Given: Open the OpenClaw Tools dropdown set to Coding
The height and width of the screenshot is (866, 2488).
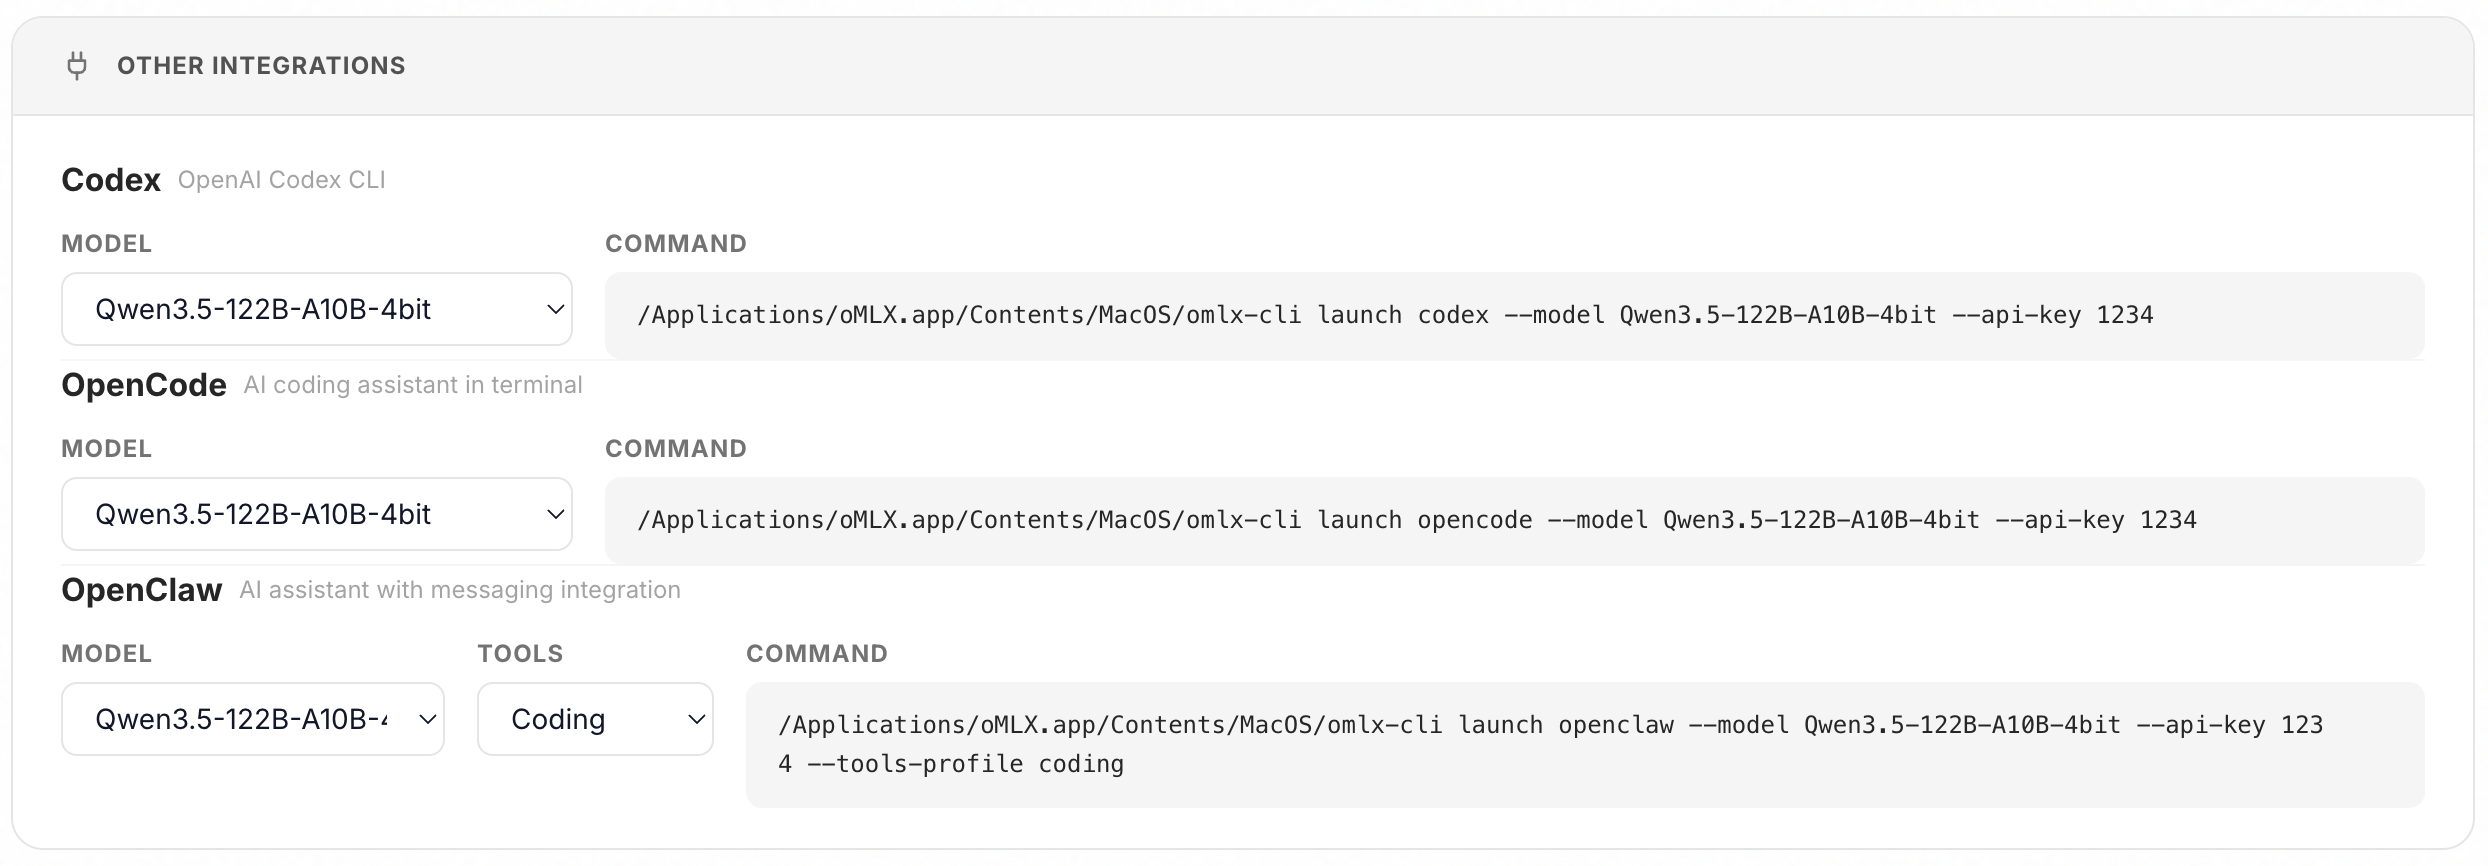Looking at the screenshot, I should tap(595, 719).
